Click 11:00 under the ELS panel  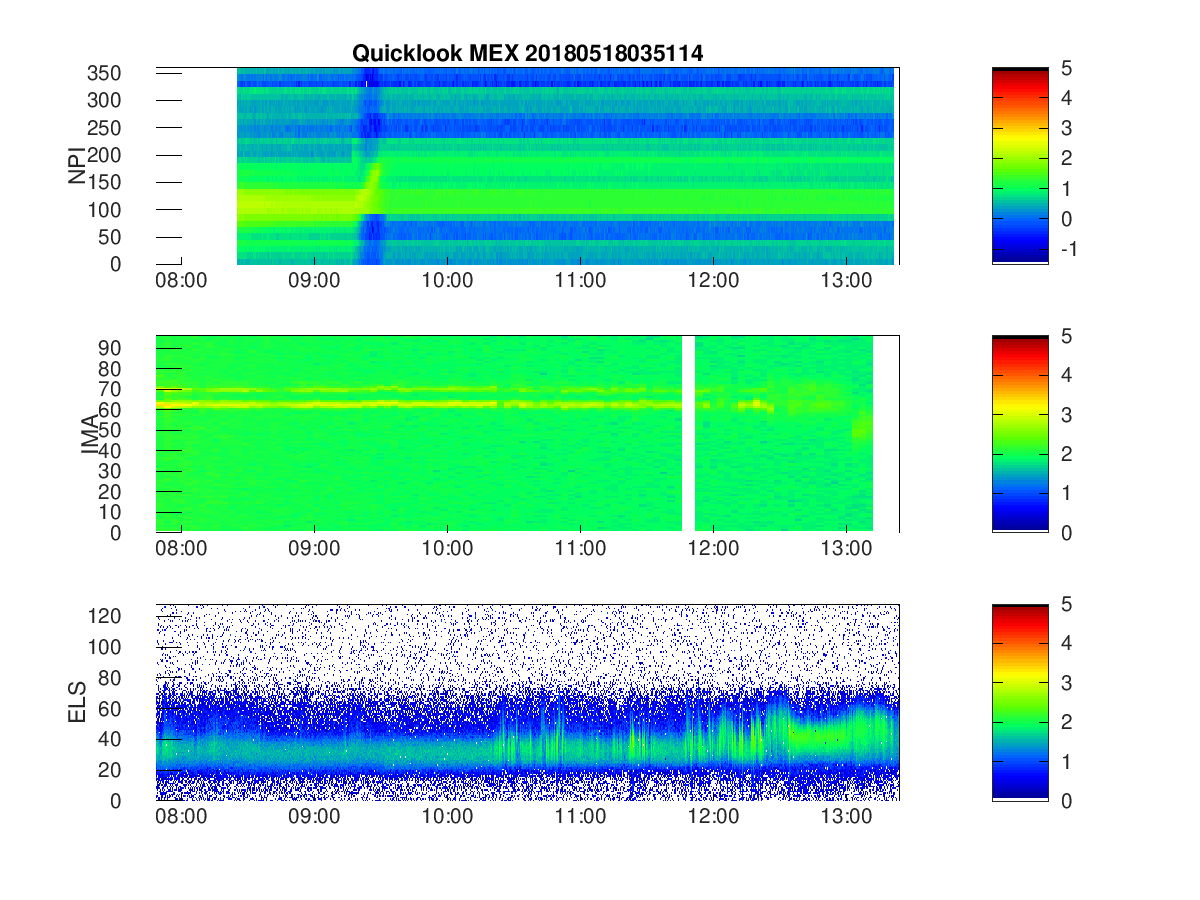pyautogui.click(x=580, y=816)
